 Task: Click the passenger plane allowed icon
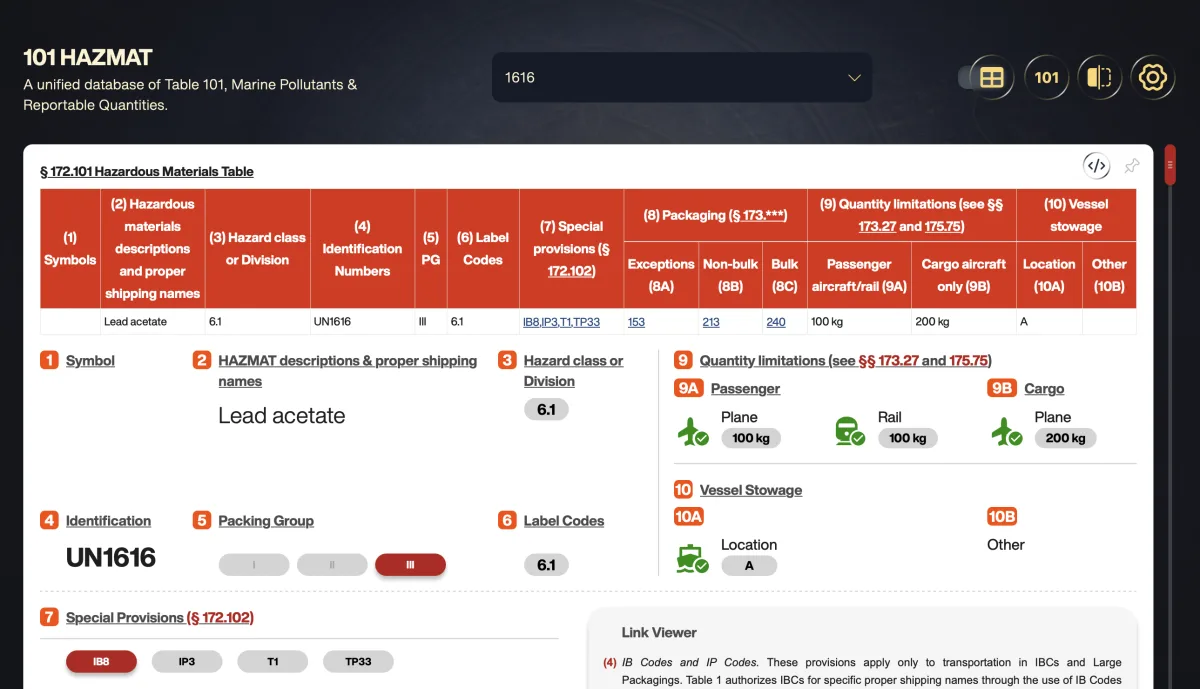coord(693,431)
